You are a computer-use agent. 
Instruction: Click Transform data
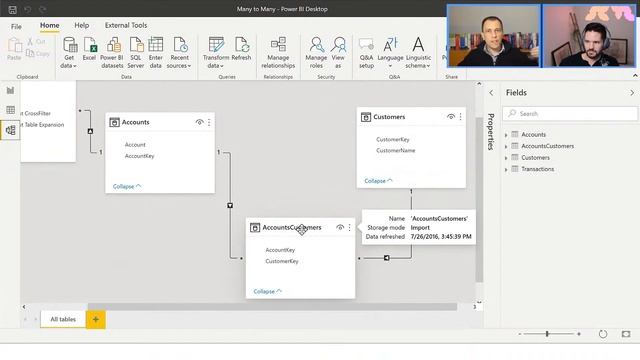pyautogui.click(x=216, y=52)
